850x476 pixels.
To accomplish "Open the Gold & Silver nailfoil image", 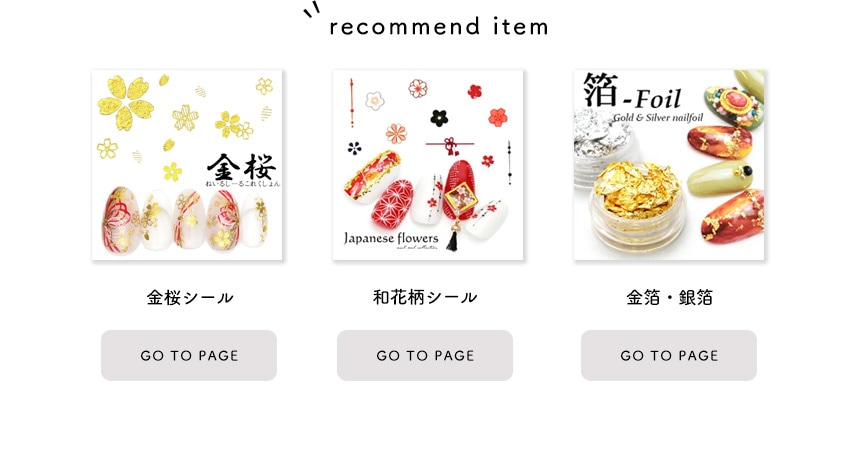I will (669, 165).
